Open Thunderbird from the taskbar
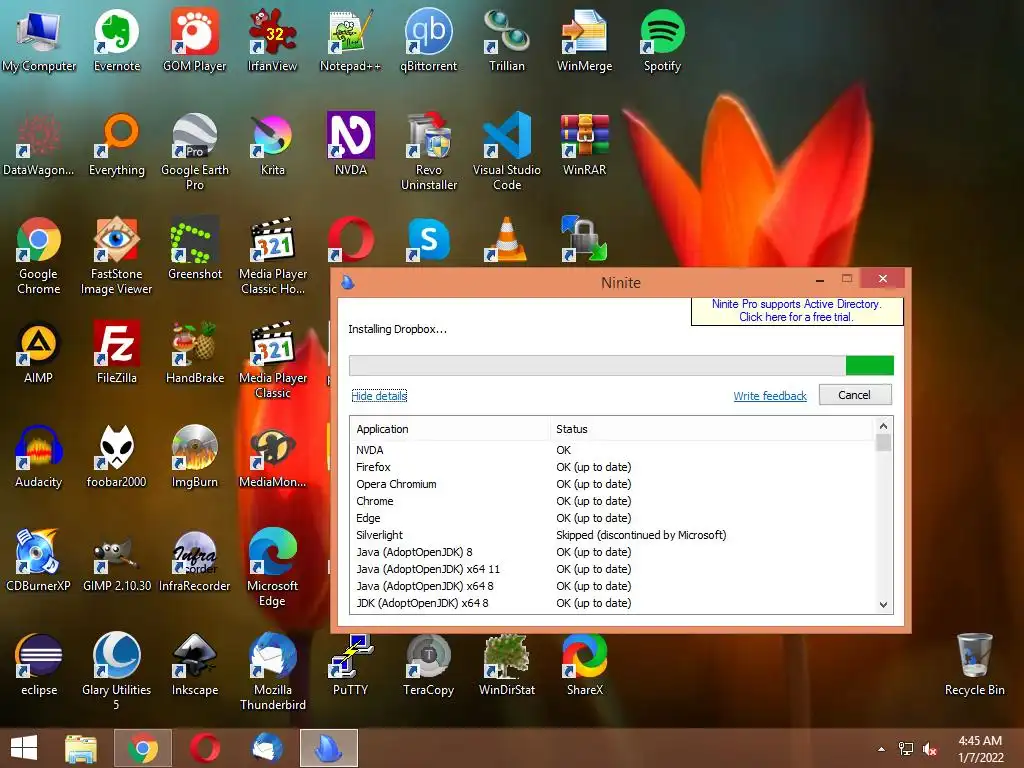Image resolution: width=1024 pixels, height=768 pixels. click(267, 748)
